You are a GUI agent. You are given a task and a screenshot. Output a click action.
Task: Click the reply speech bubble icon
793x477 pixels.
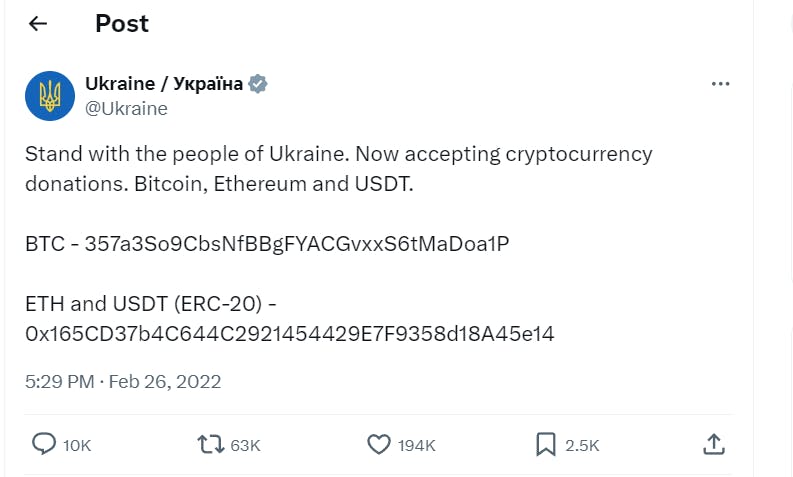[44, 443]
